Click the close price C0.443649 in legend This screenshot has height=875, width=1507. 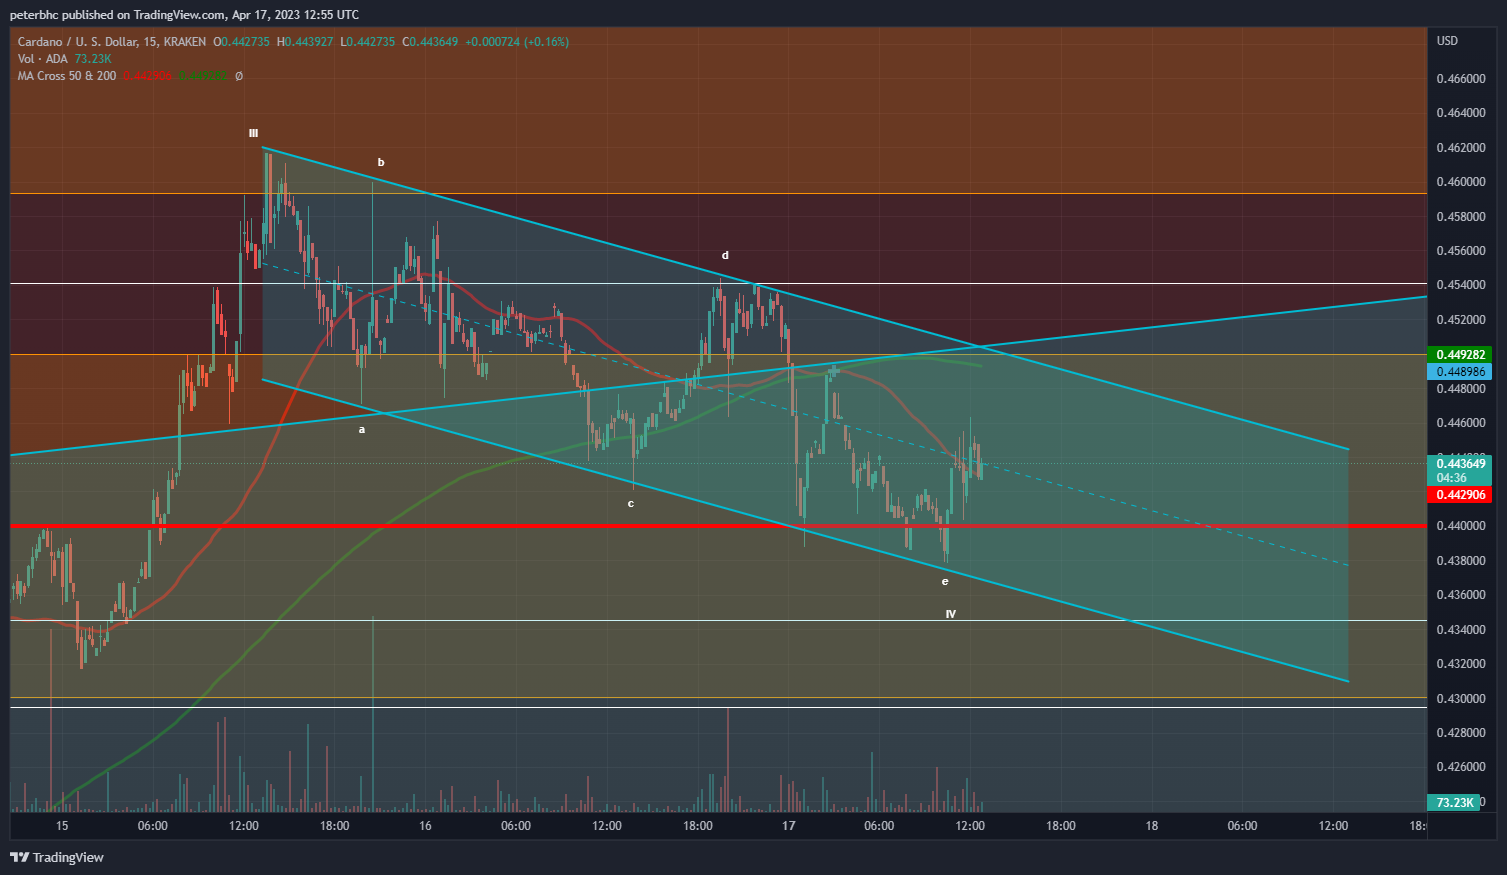(x=429, y=42)
